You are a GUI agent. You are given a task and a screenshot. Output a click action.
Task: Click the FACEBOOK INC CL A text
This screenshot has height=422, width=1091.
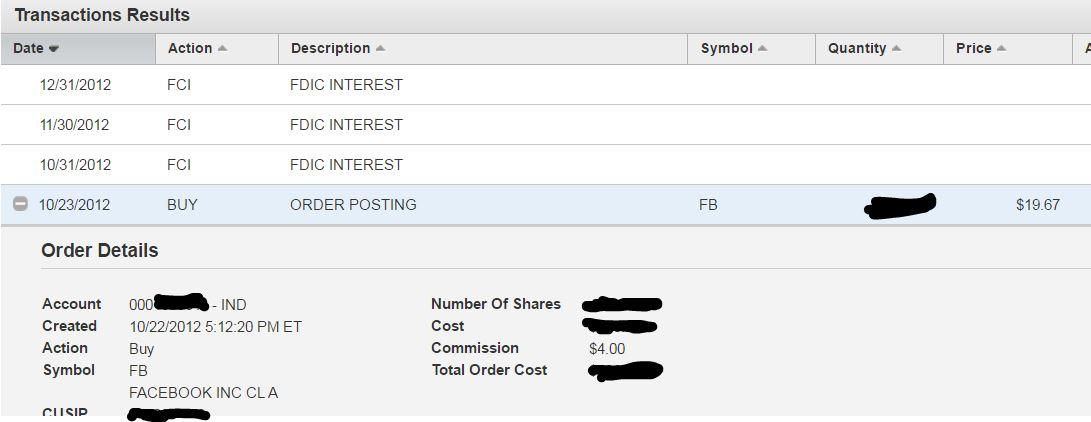click(x=203, y=393)
